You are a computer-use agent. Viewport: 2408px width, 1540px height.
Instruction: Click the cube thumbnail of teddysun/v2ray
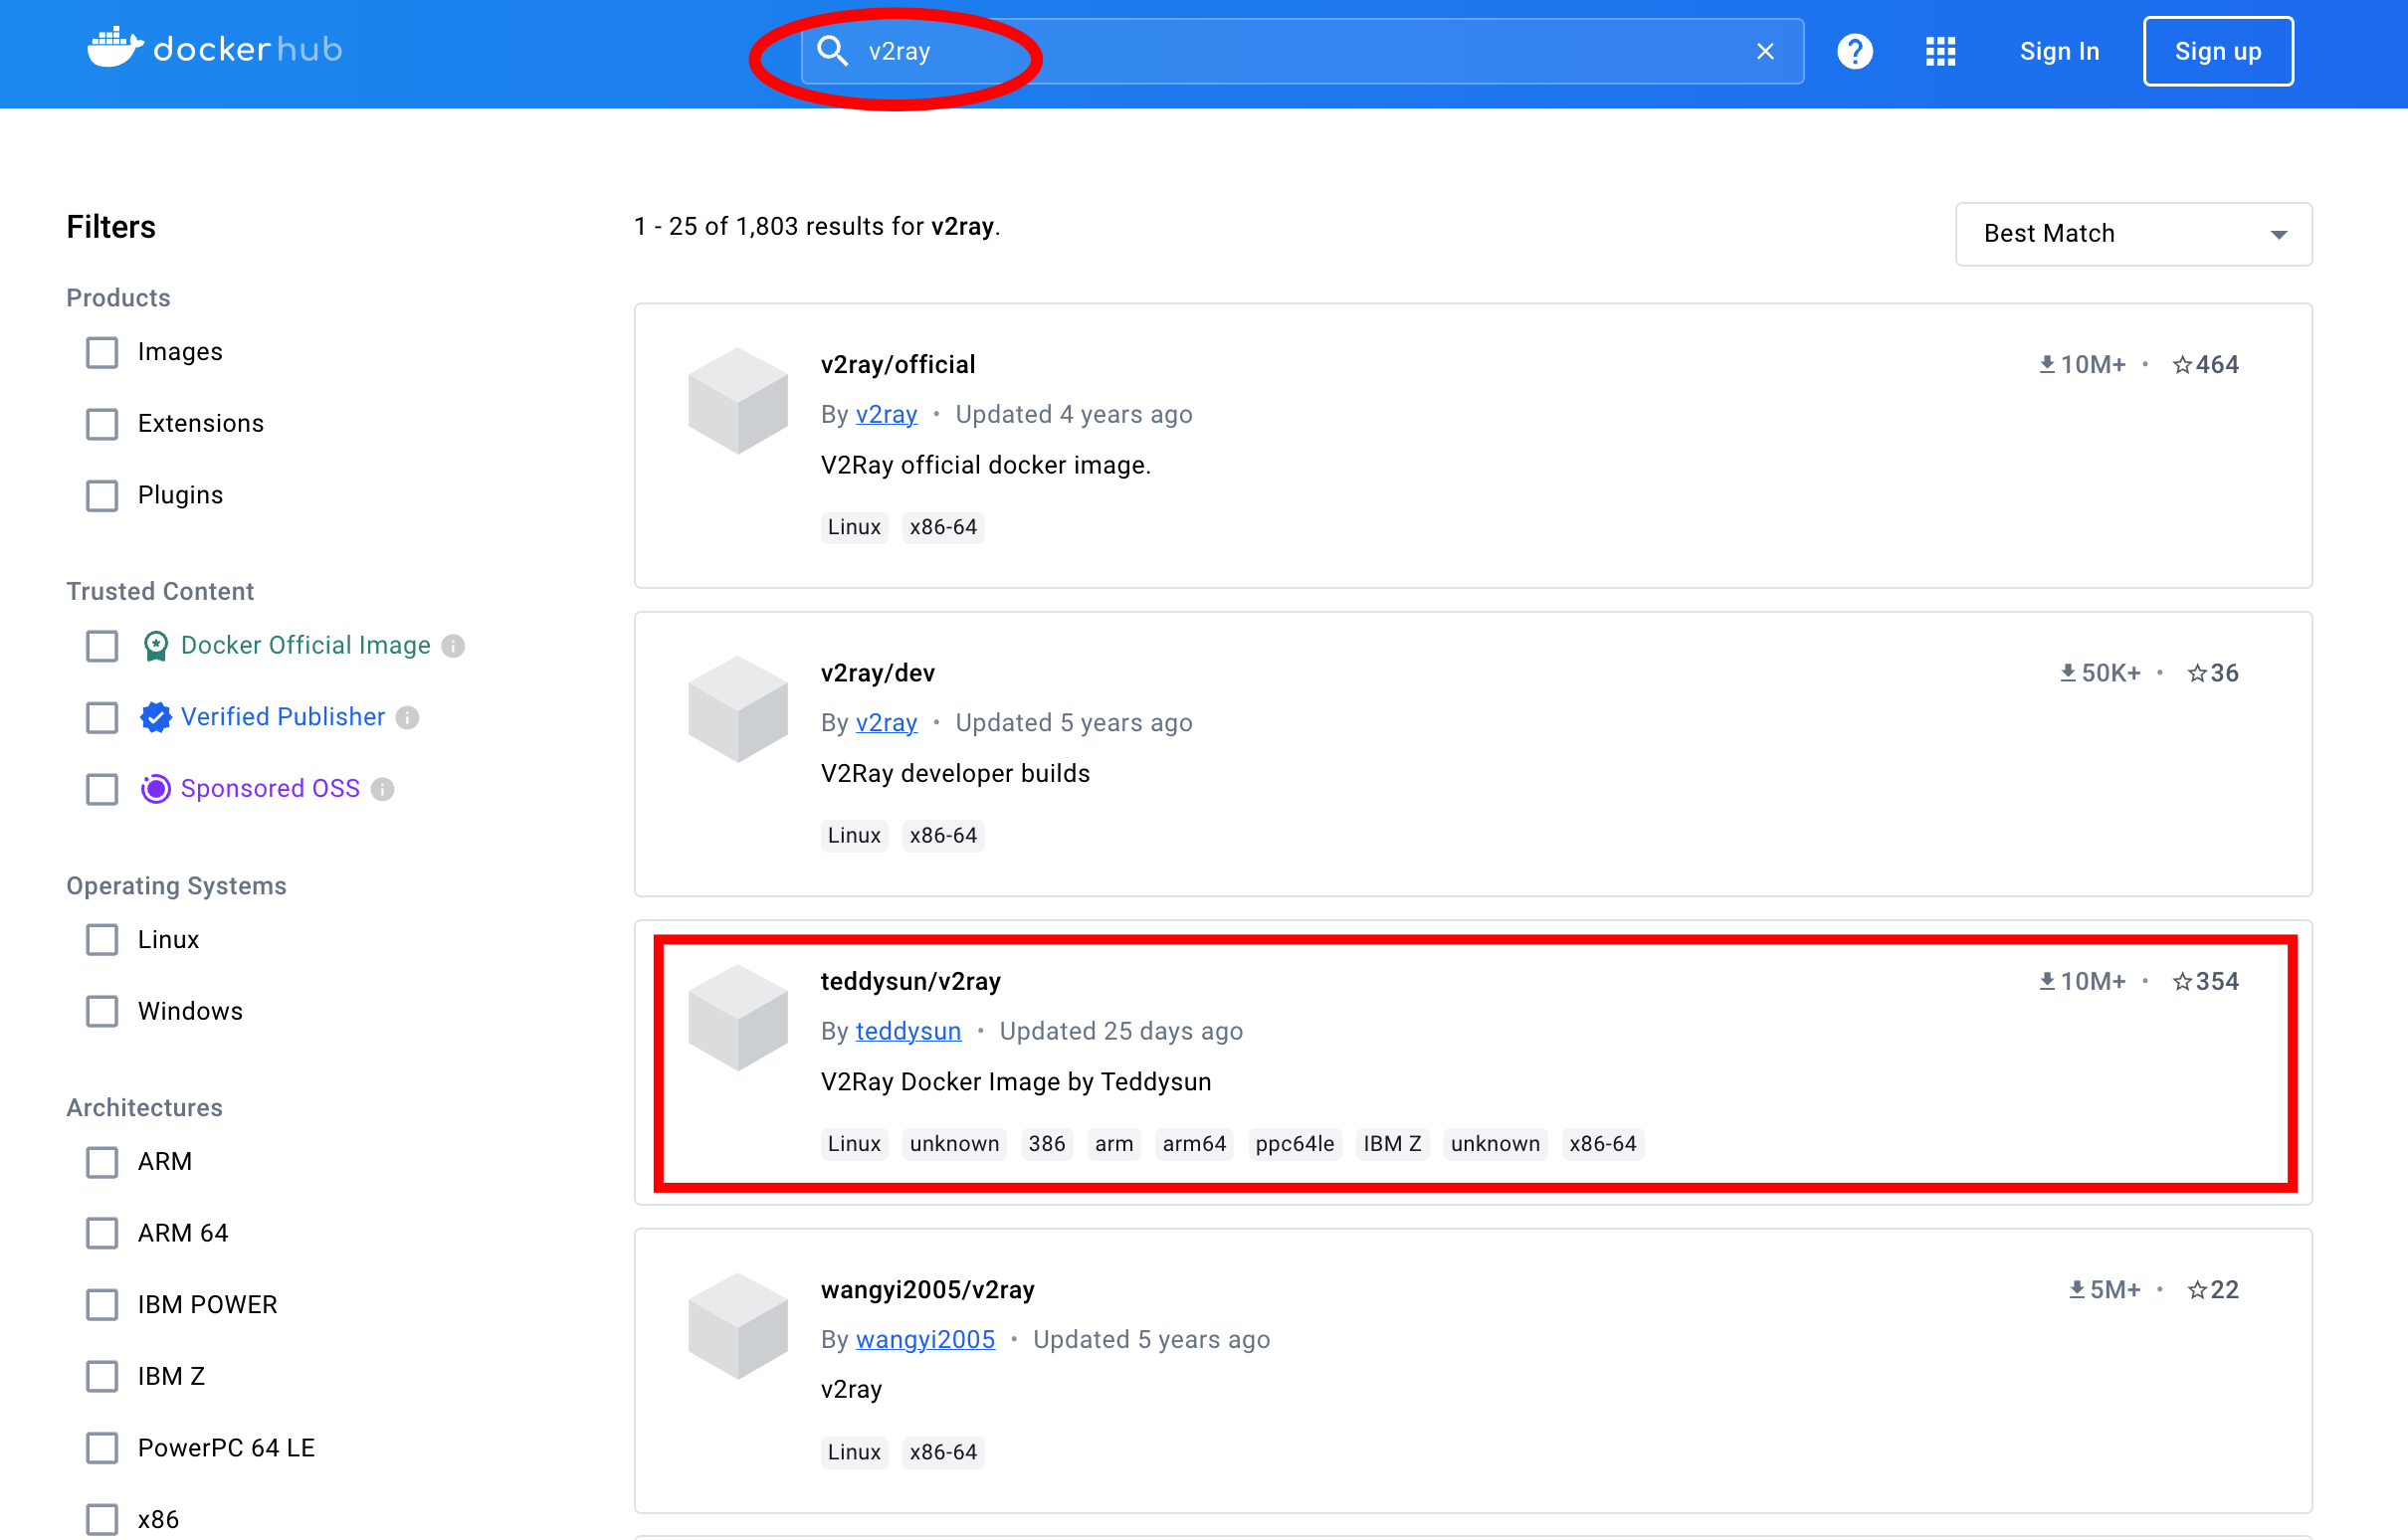(x=738, y=1018)
